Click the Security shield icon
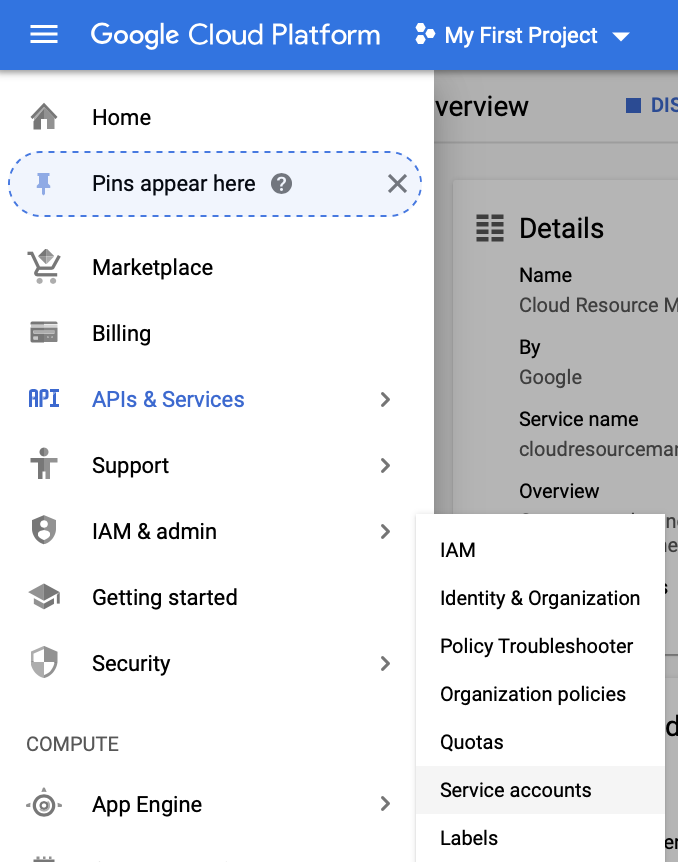This screenshot has width=678, height=862. (x=44, y=662)
